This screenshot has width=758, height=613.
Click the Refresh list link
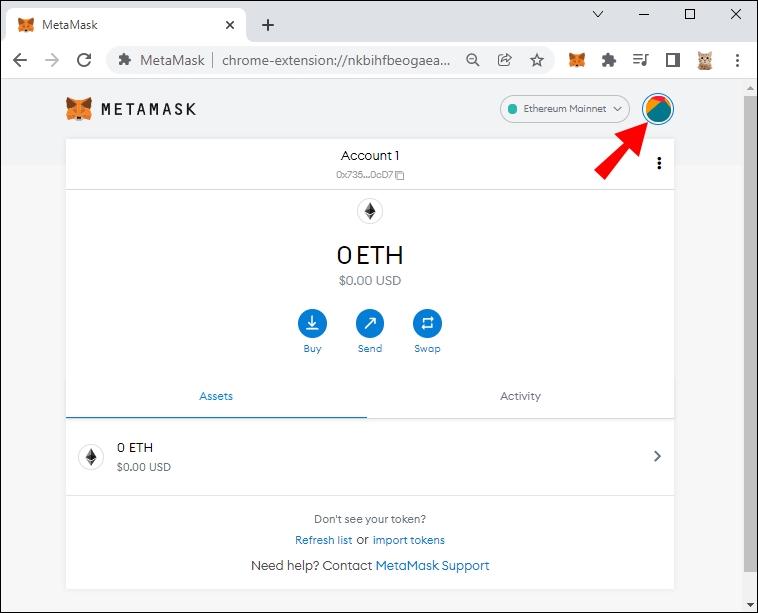click(x=323, y=540)
